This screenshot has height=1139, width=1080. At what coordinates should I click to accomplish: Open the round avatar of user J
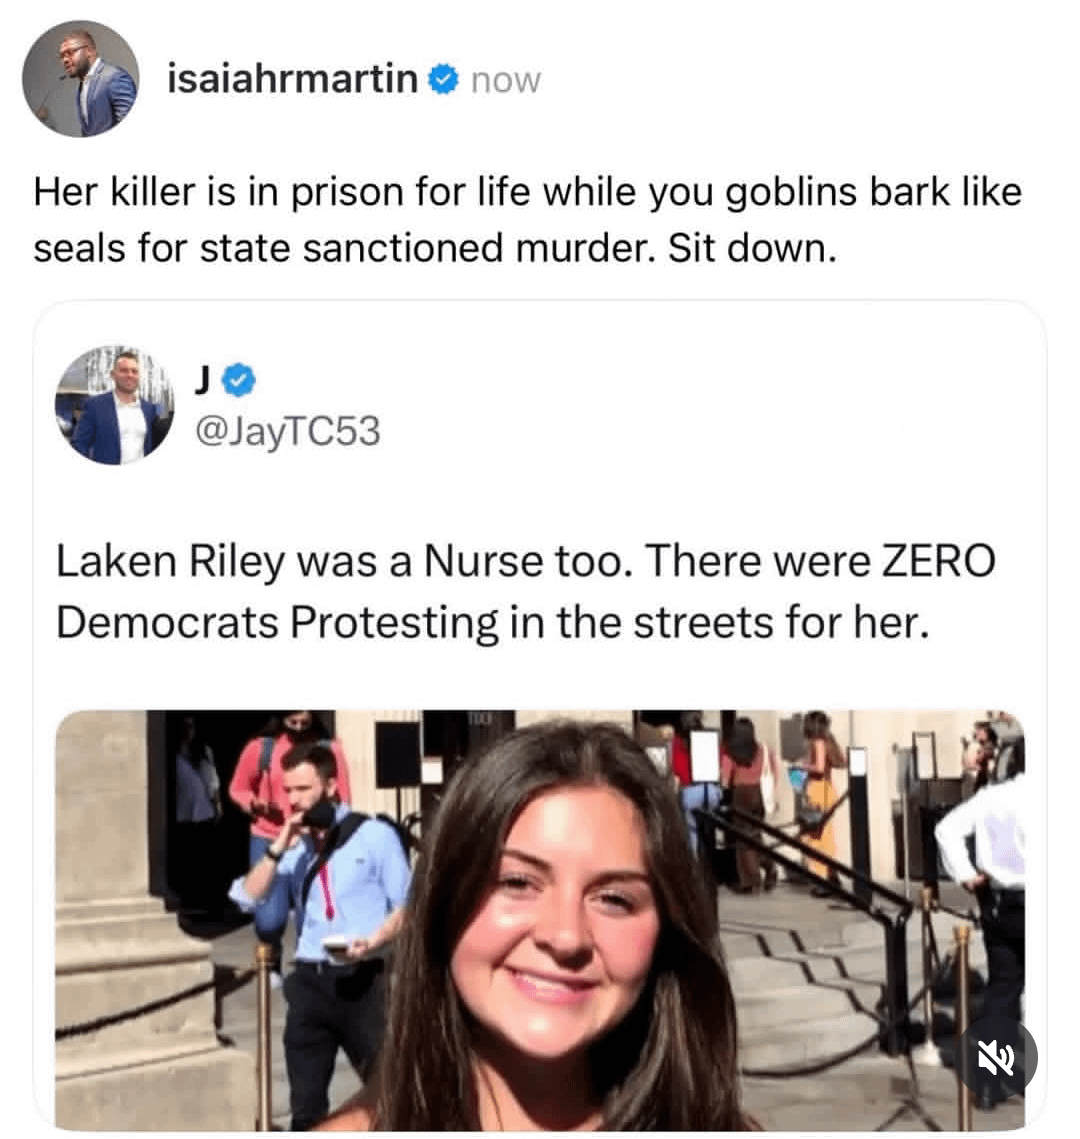[115, 405]
